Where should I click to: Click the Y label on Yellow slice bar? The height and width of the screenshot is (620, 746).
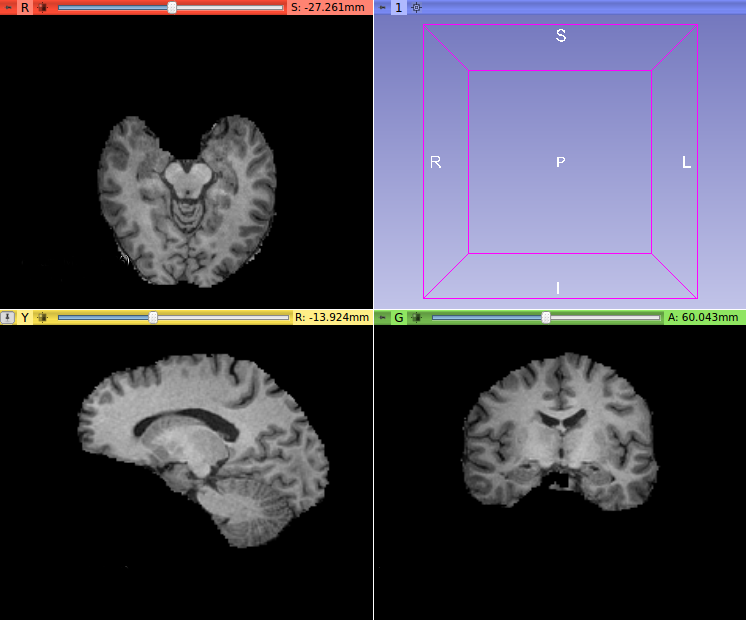25,317
